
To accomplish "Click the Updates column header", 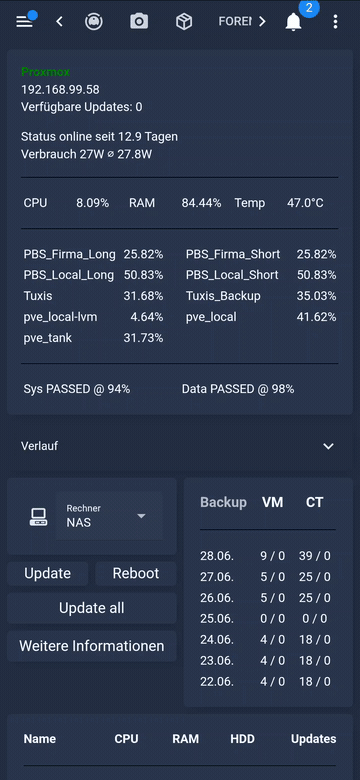I will pyautogui.click(x=314, y=739).
